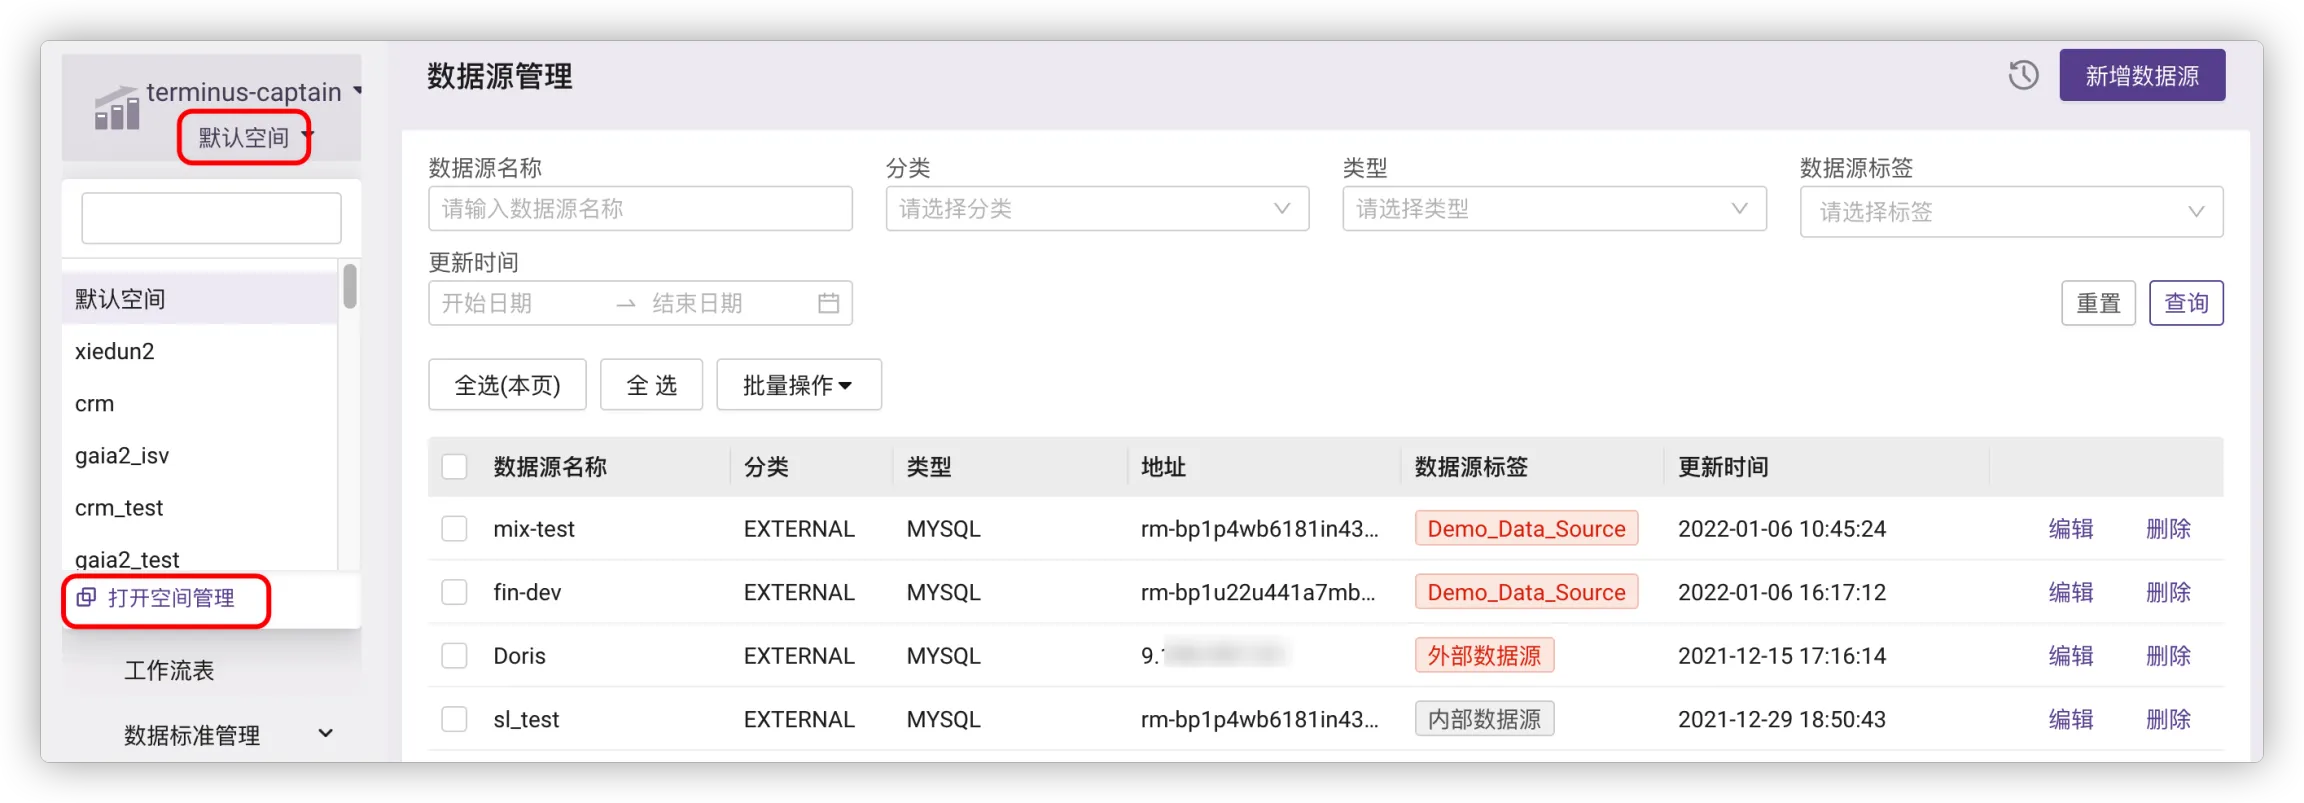This screenshot has width=2304, height=803.
Task: Click 编辑 for the fin-dev row
Action: pos(2070,593)
